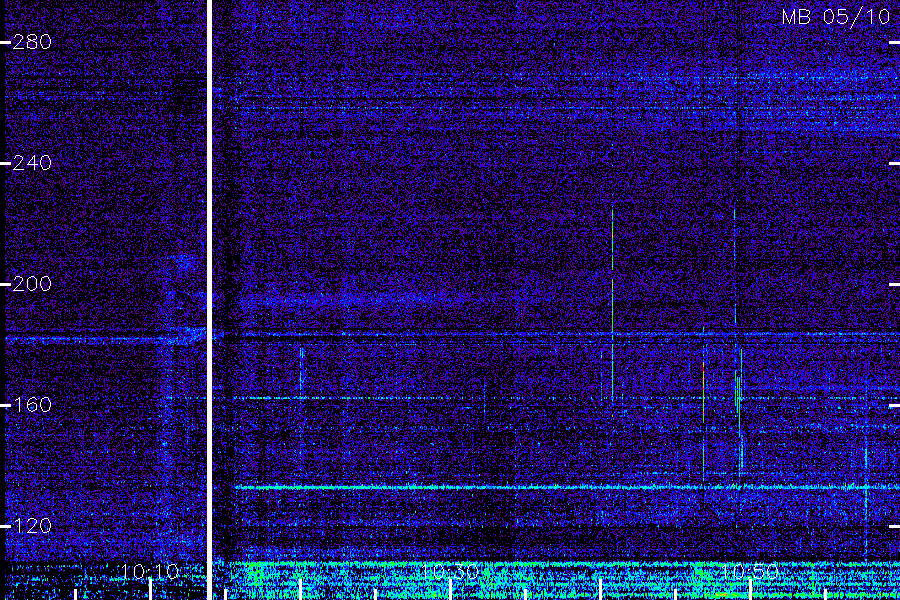Click the 240 frequency axis label
The height and width of the screenshot is (600, 900).
(32, 163)
